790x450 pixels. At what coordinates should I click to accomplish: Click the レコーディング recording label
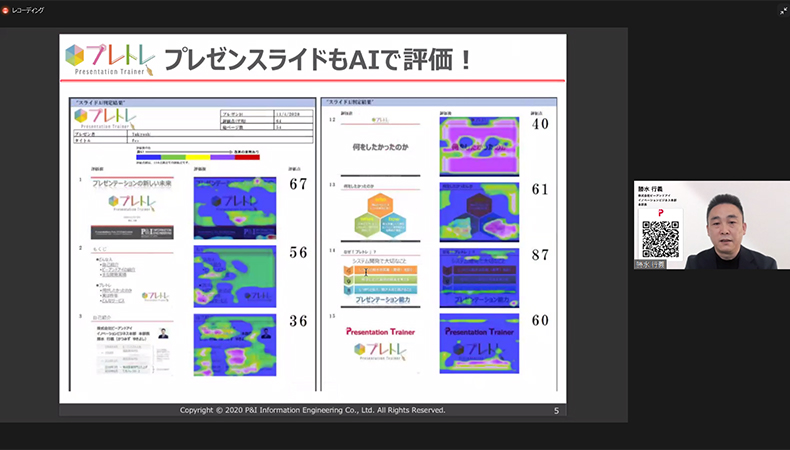[28, 10]
